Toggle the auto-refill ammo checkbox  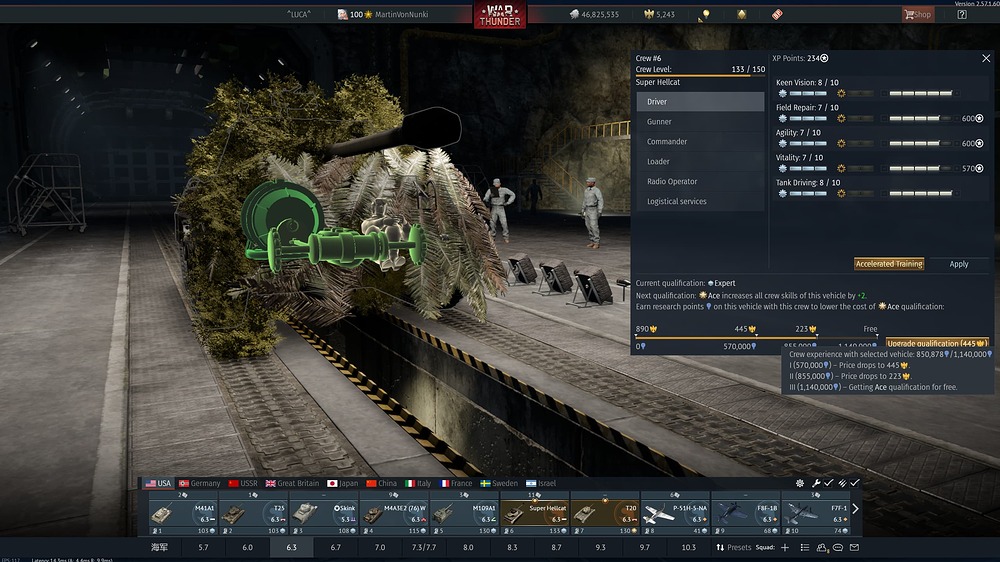coord(855,483)
